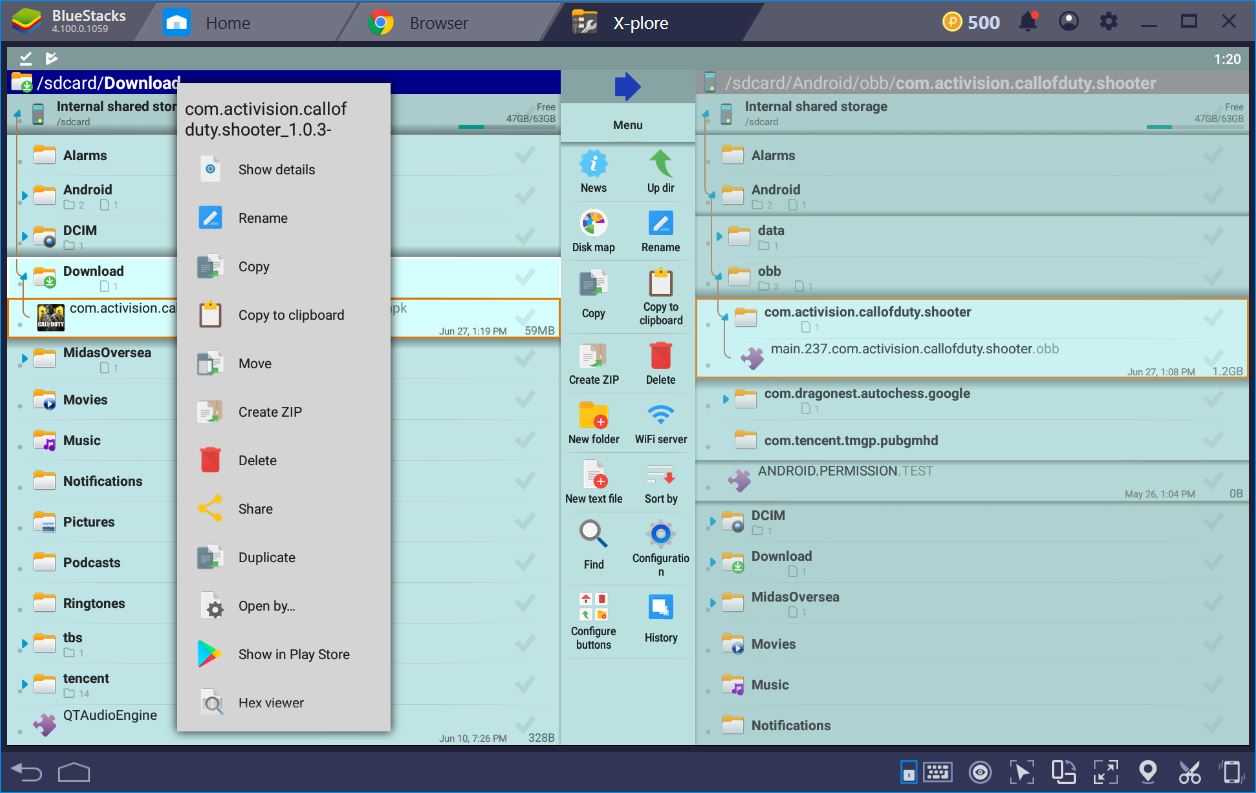
Task: Select Show details in context menu
Action: click(284, 170)
